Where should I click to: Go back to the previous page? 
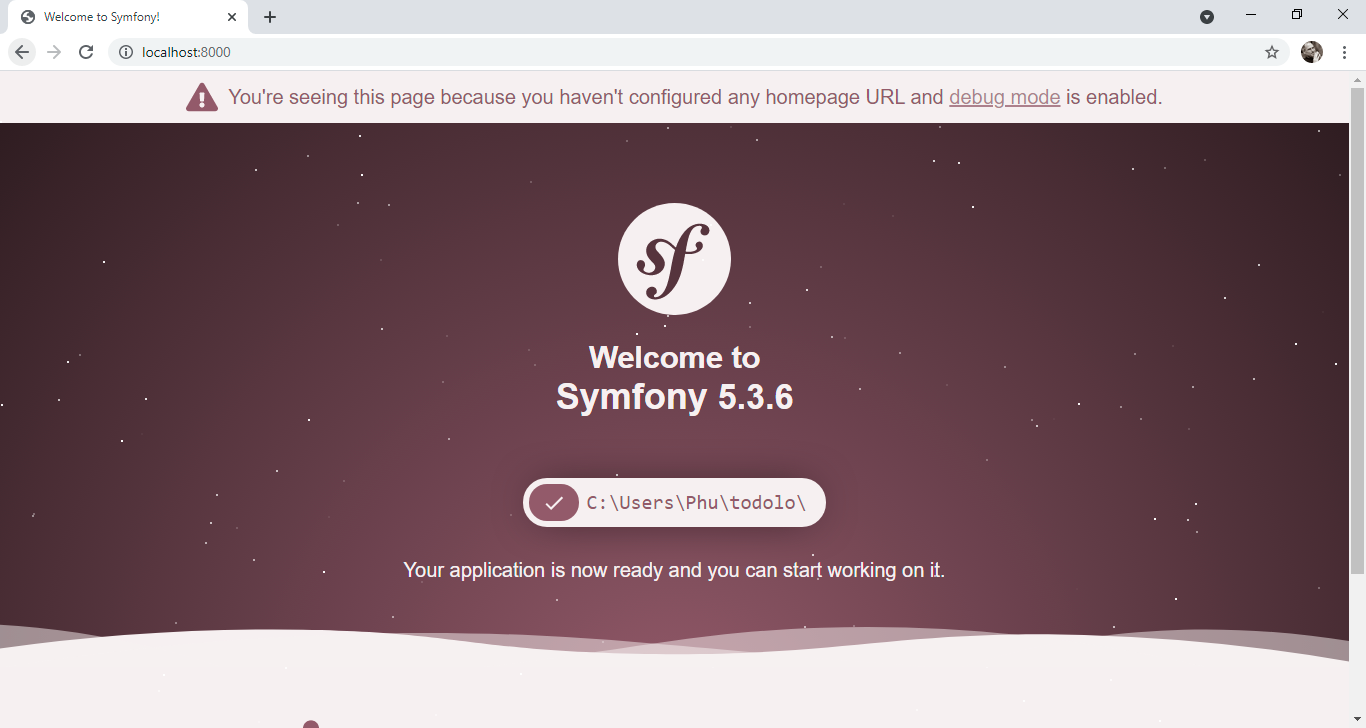coord(22,52)
